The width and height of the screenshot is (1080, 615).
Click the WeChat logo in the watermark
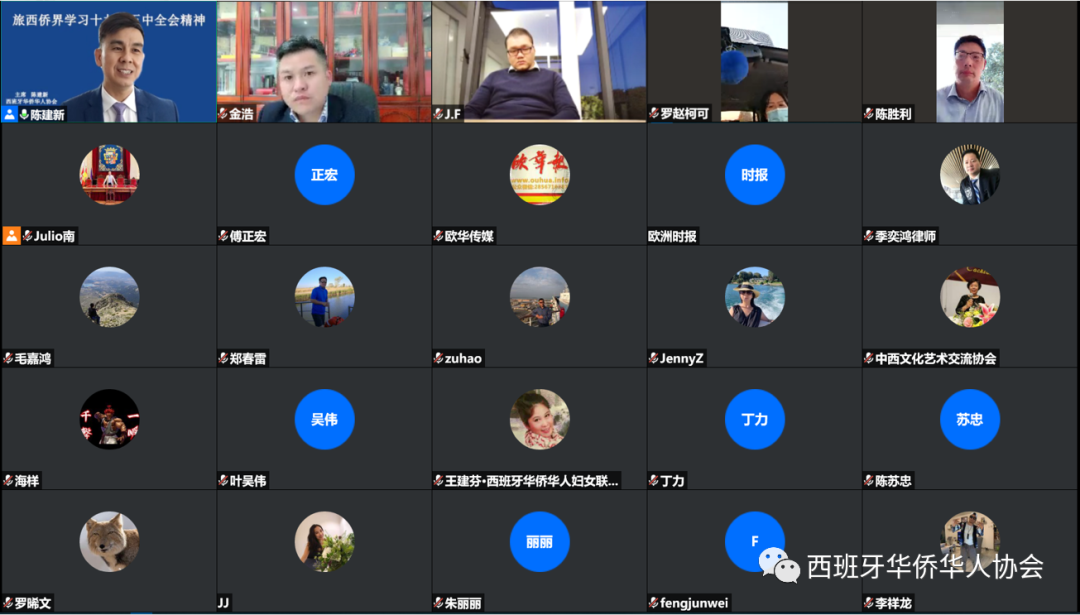tap(779, 565)
